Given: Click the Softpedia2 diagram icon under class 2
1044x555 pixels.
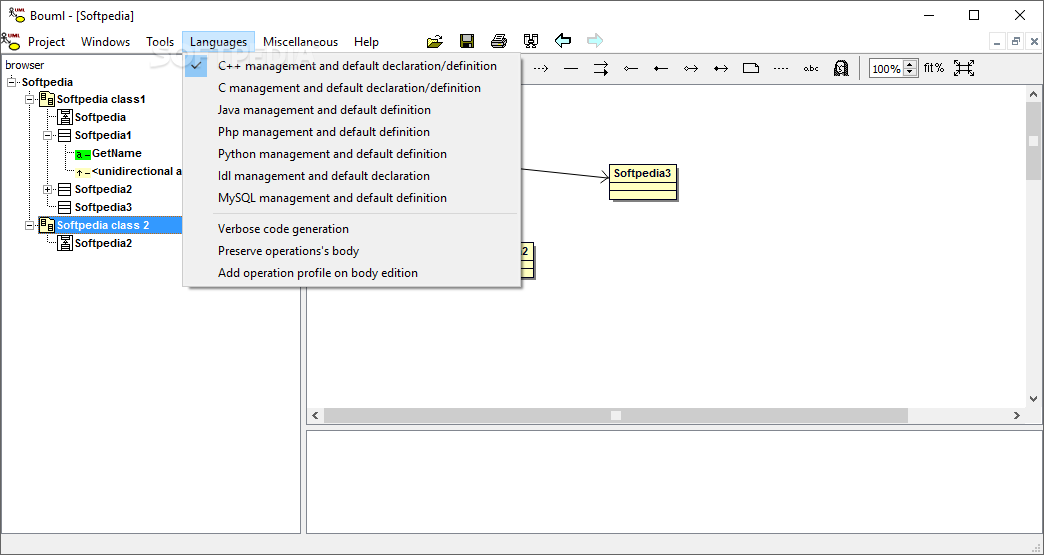Looking at the screenshot, I should coord(65,243).
